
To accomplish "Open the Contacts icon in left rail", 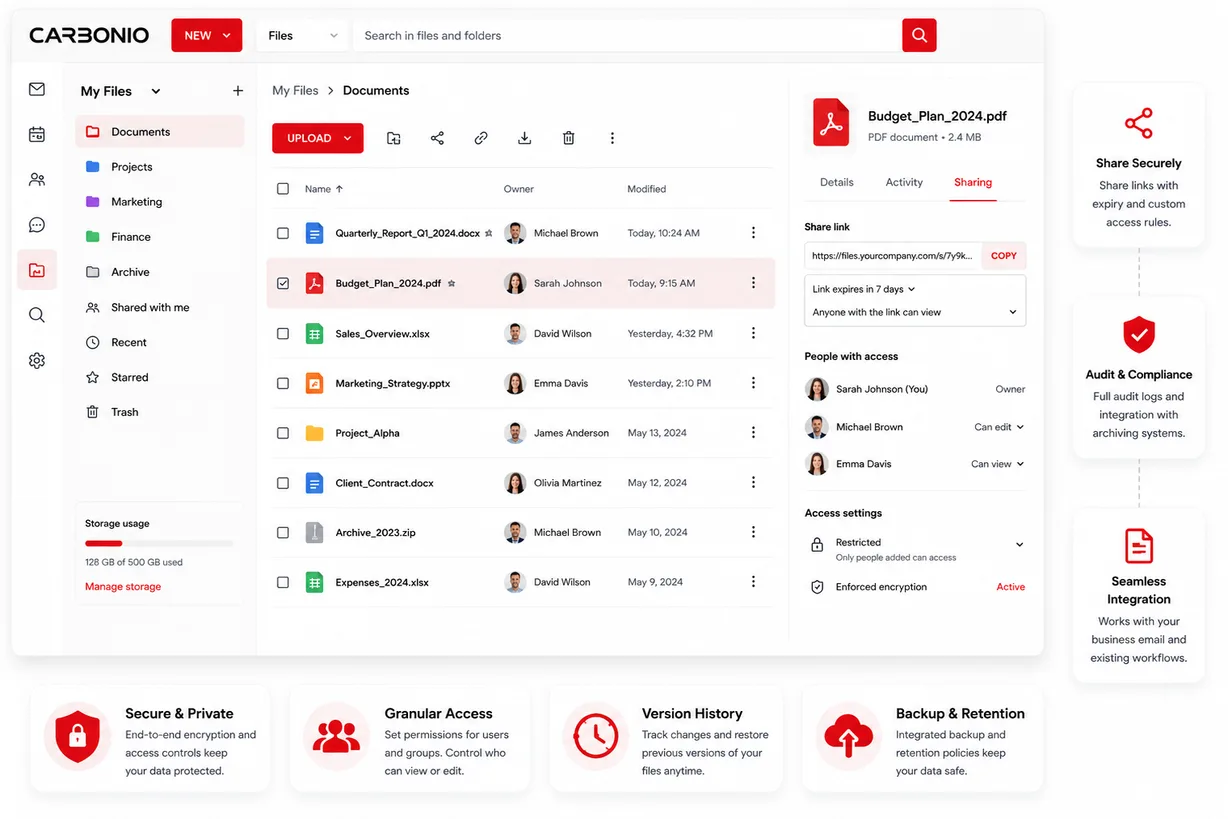I will (37, 180).
